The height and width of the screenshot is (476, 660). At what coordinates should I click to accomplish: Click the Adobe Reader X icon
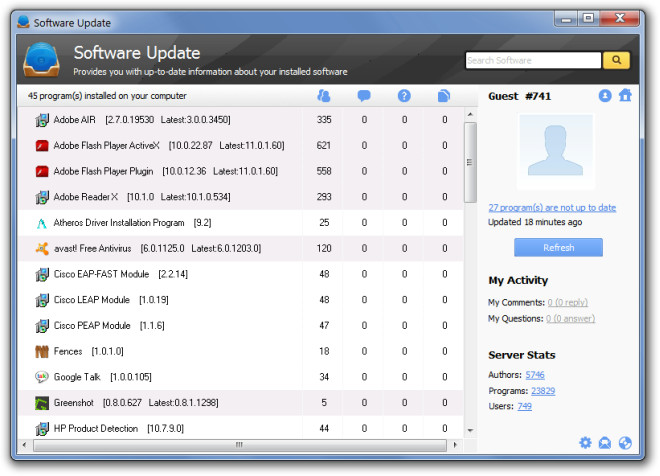point(42,197)
